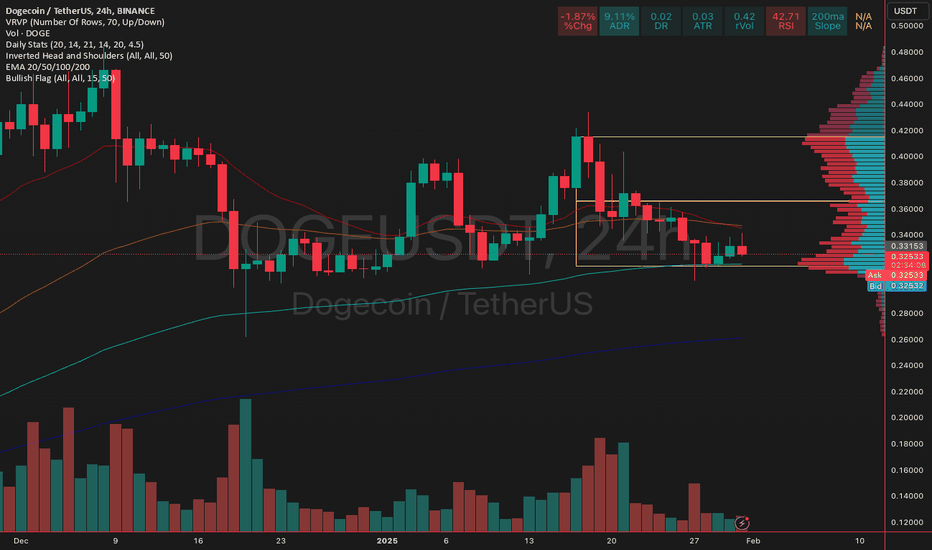Screen dimensions: 932x550
Task: Select the VRVP indicator legend
Action: pos(85,22)
